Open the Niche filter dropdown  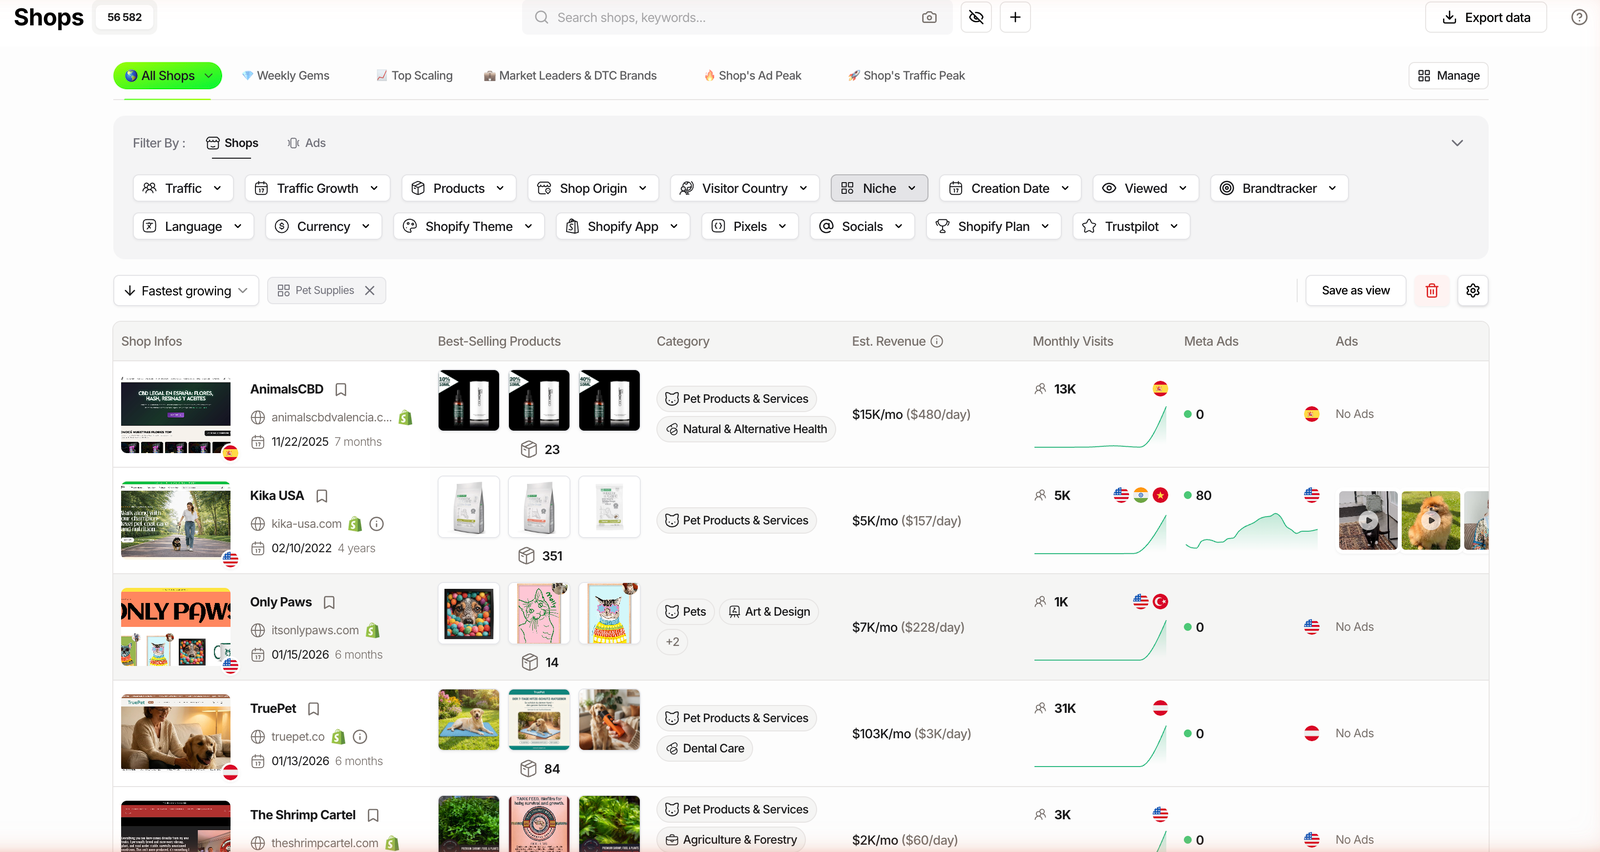point(879,188)
